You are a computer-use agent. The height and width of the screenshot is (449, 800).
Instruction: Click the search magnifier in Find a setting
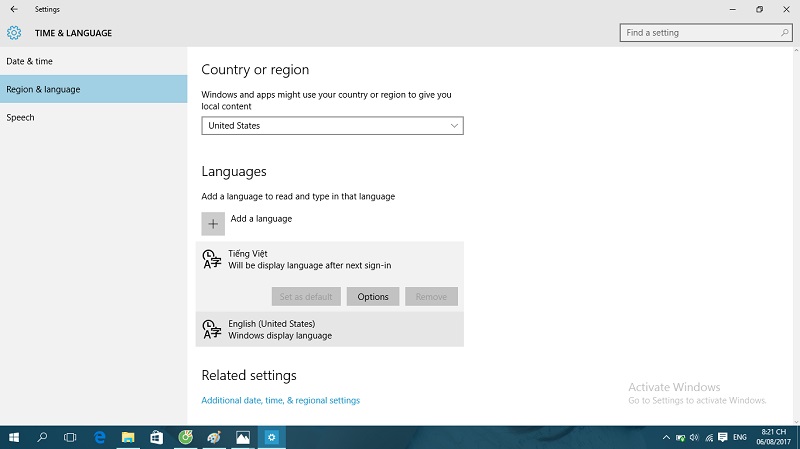(784, 33)
